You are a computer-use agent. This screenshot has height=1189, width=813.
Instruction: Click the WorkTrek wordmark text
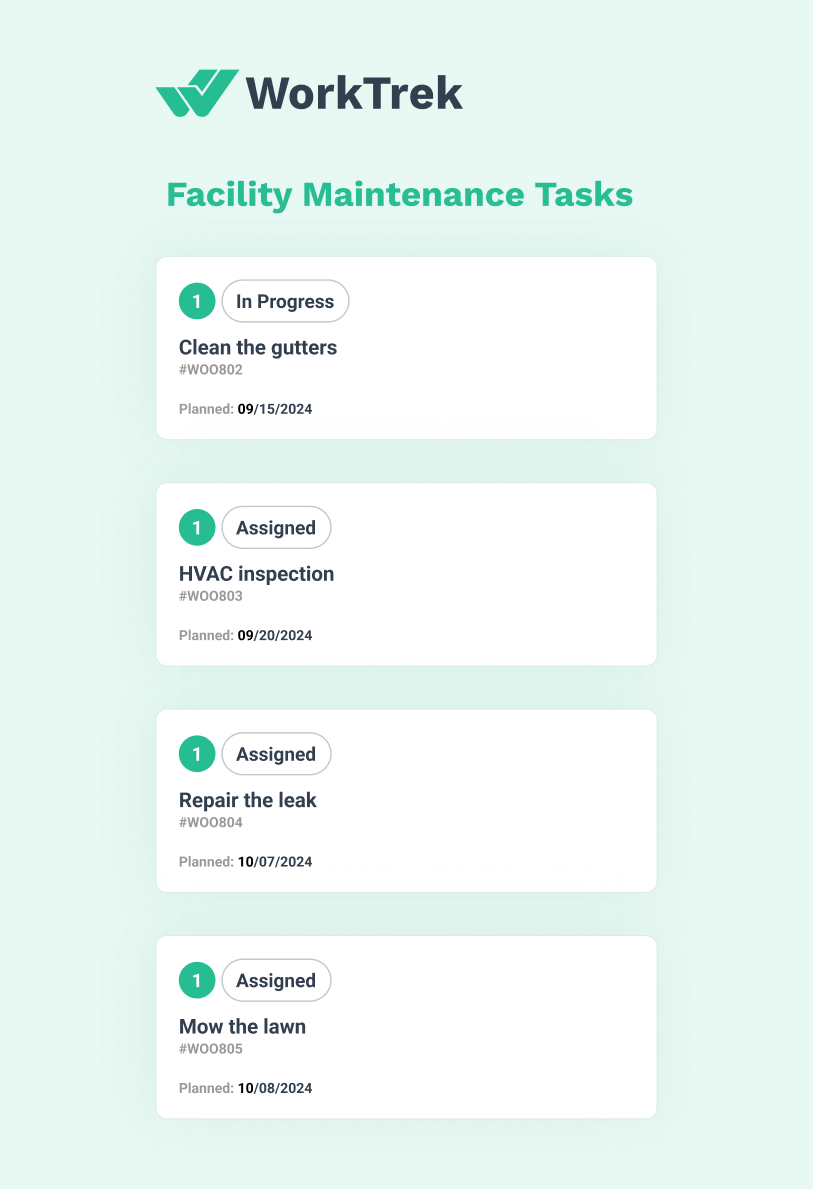tap(352, 92)
